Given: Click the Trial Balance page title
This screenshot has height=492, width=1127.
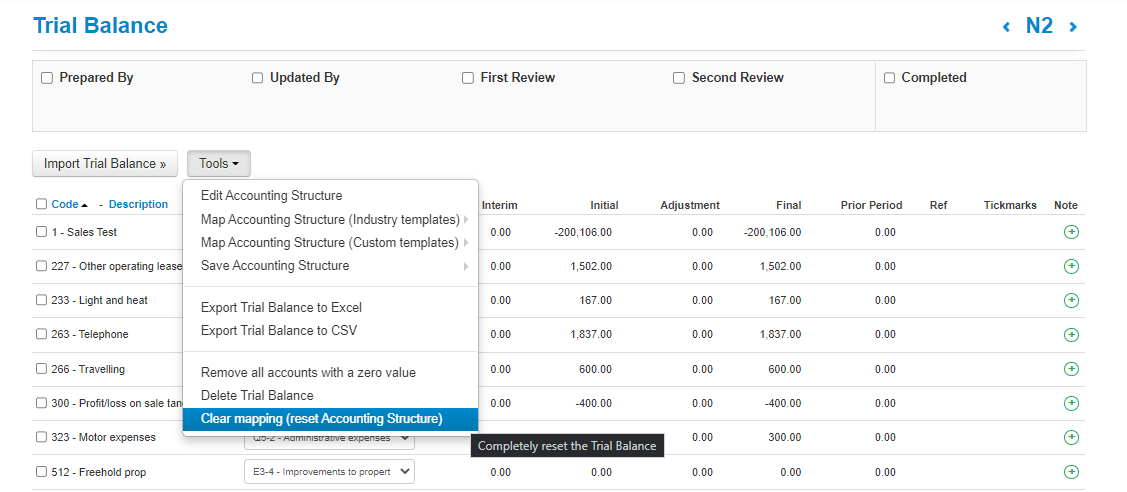Looking at the screenshot, I should (x=101, y=26).
